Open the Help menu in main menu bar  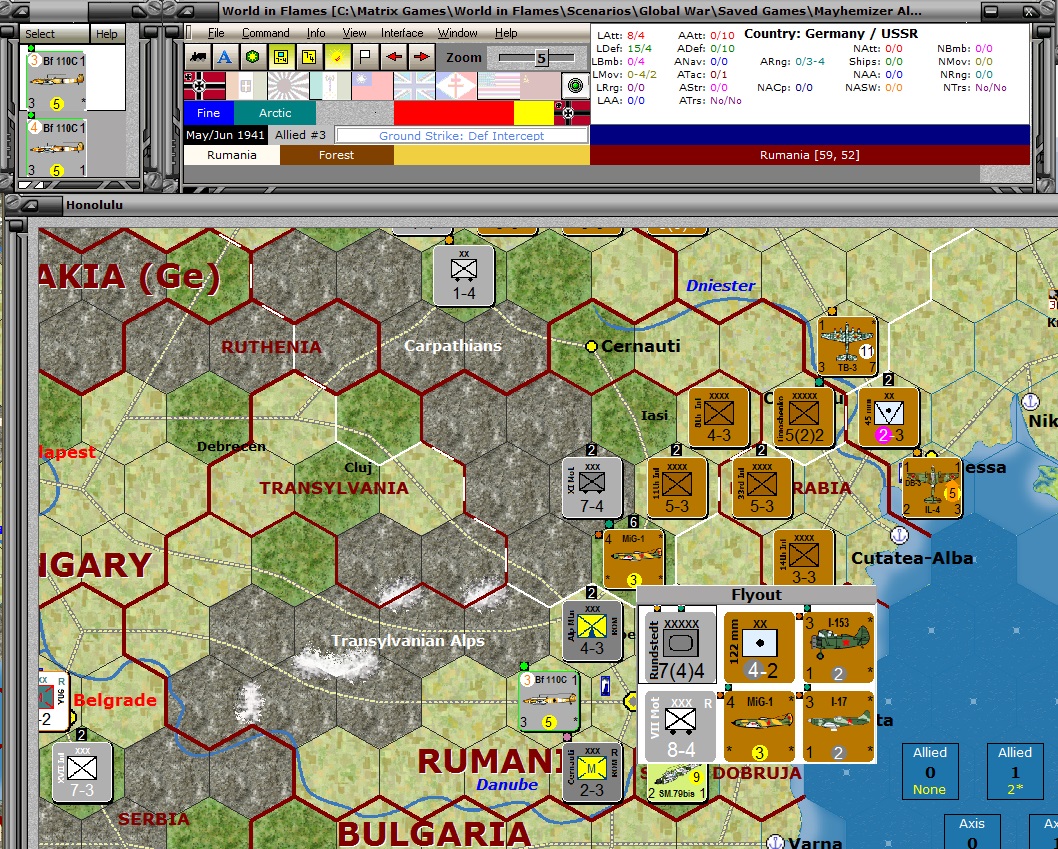(x=506, y=33)
